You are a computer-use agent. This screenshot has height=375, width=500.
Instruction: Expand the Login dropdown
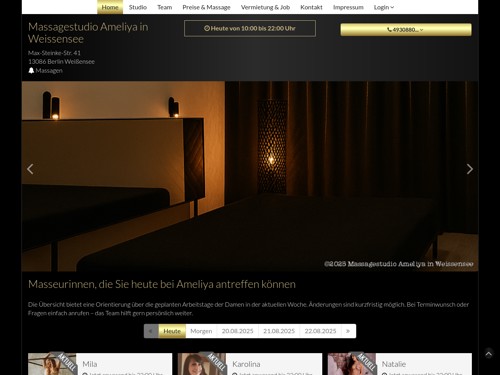pos(384,7)
